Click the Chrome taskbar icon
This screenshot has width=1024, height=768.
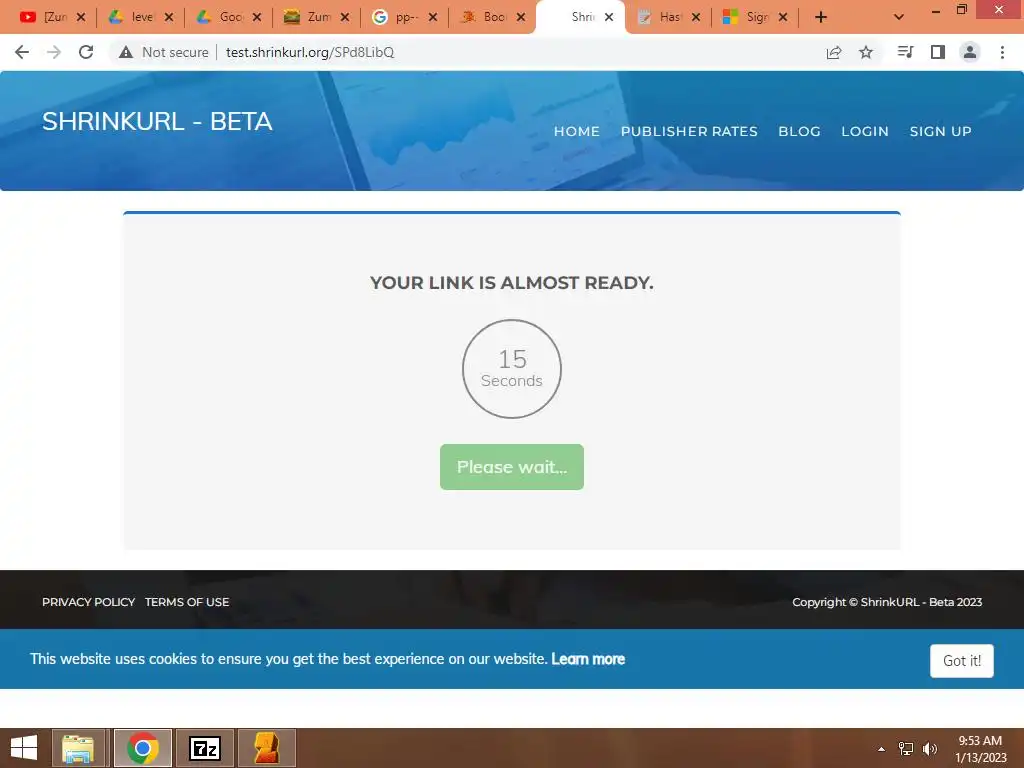coord(143,748)
